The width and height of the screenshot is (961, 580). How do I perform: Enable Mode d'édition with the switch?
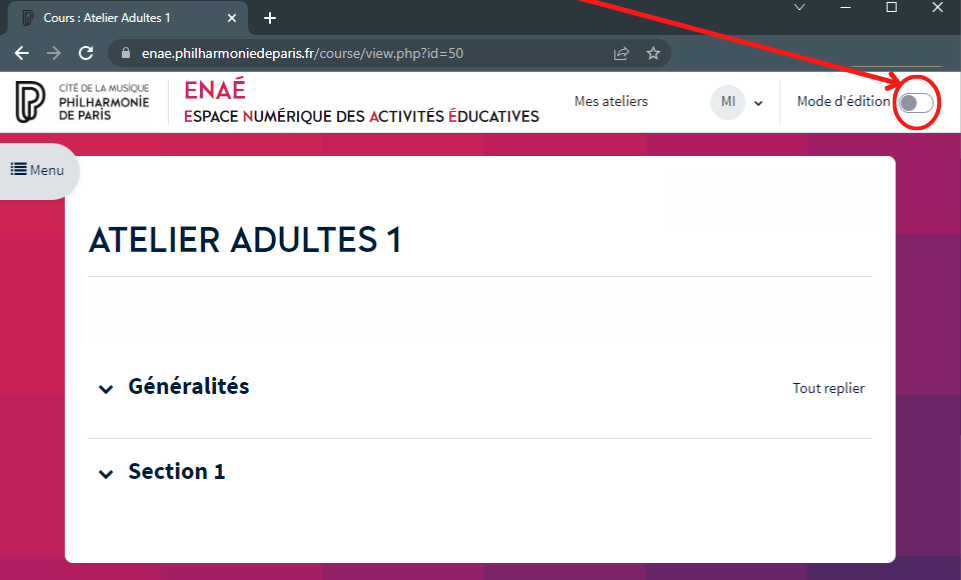[916, 102]
